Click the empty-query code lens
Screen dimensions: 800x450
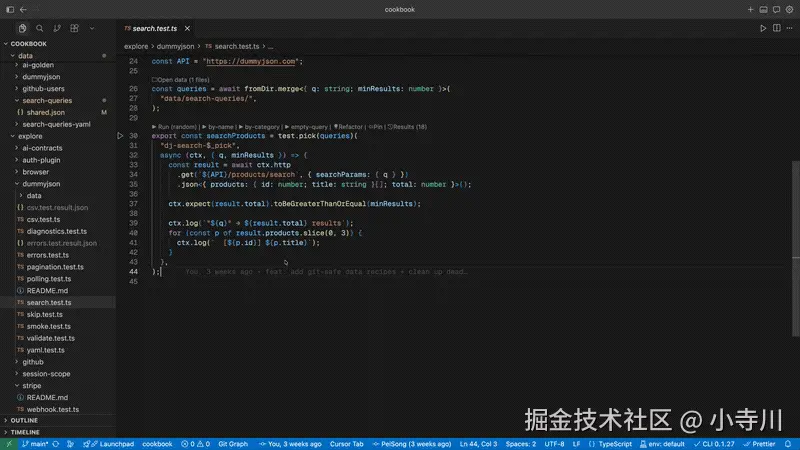click(x=306, y=127)
